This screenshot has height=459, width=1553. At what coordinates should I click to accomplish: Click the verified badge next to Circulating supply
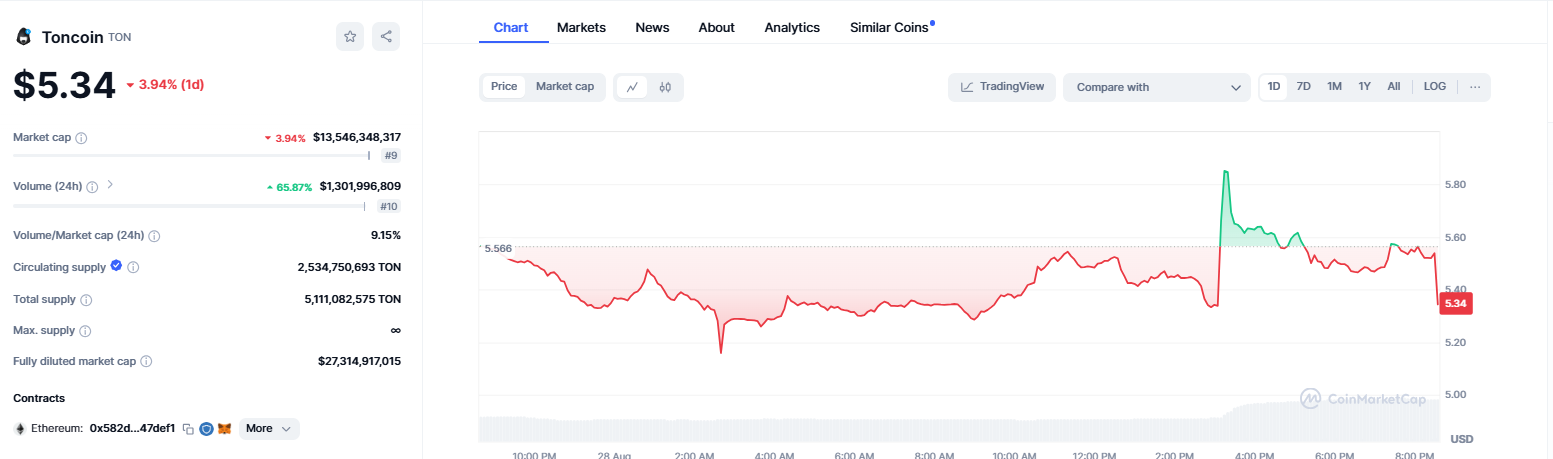pyautogui.click(x=116, y=266)
